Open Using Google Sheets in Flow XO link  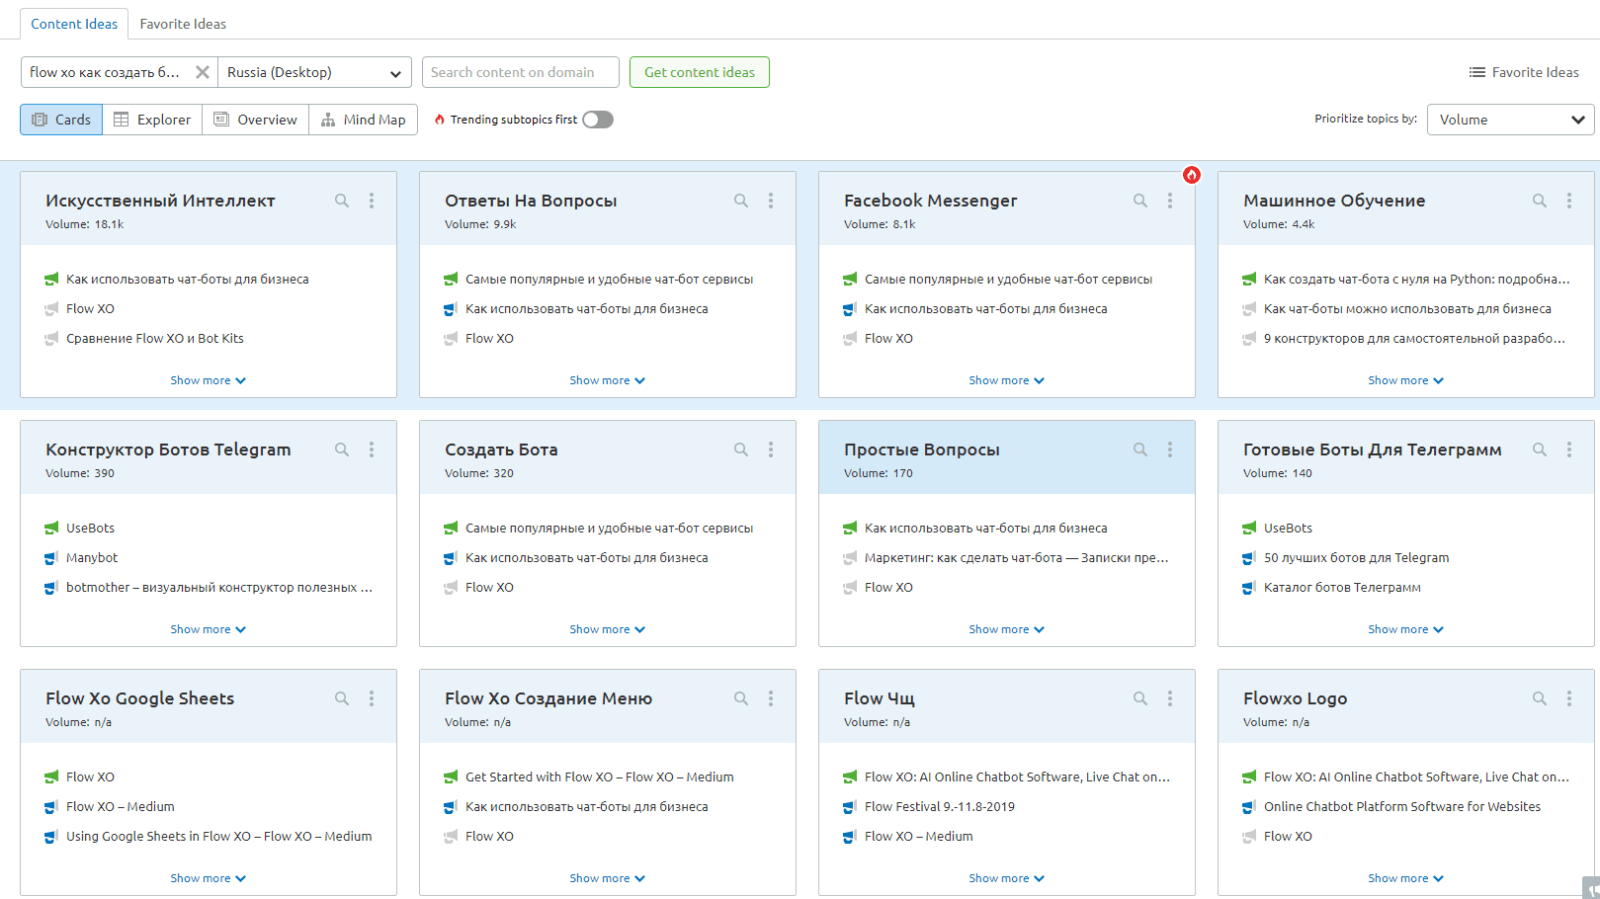[x=219, y=837]
